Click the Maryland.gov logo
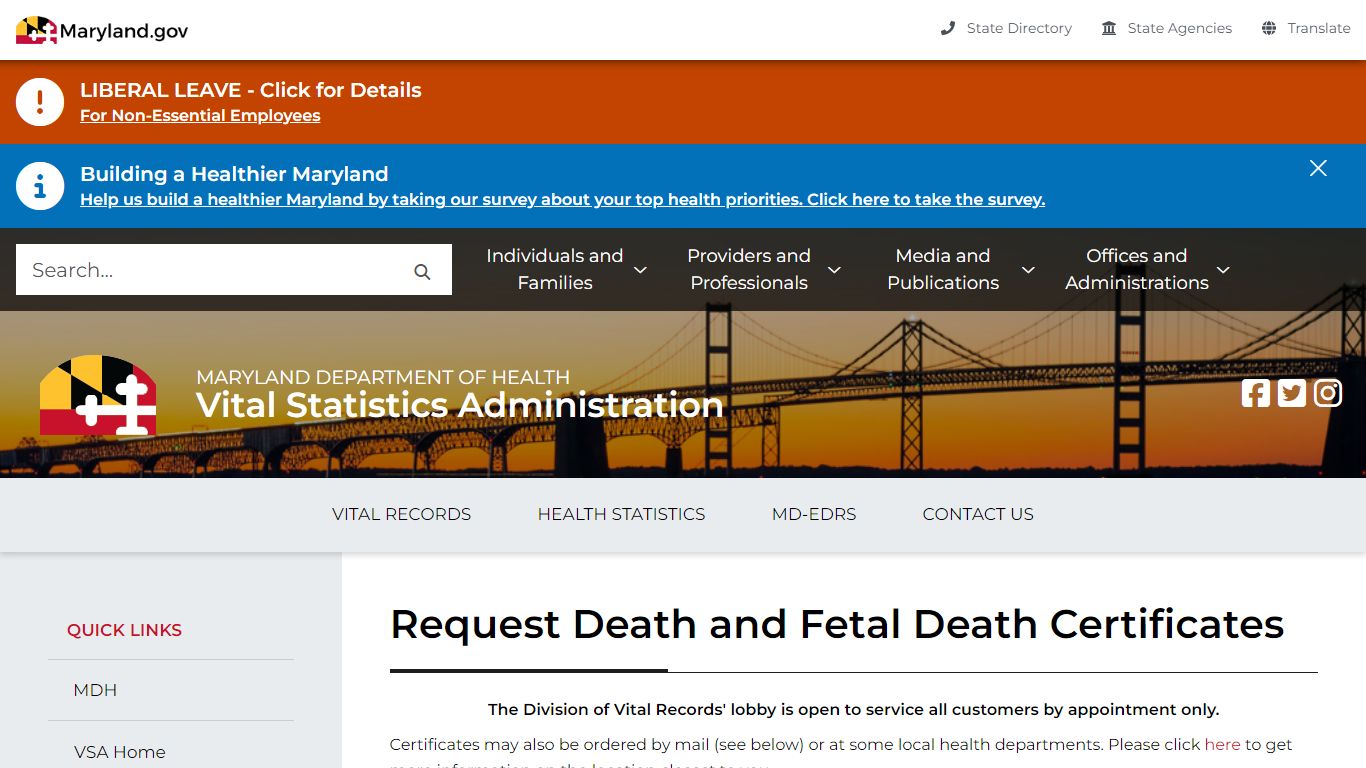 102,30
